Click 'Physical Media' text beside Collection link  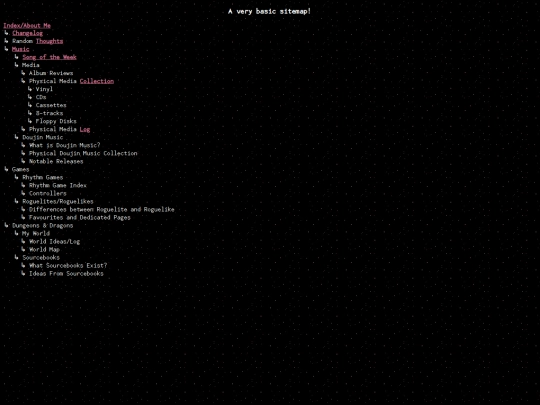coord(53,81)
